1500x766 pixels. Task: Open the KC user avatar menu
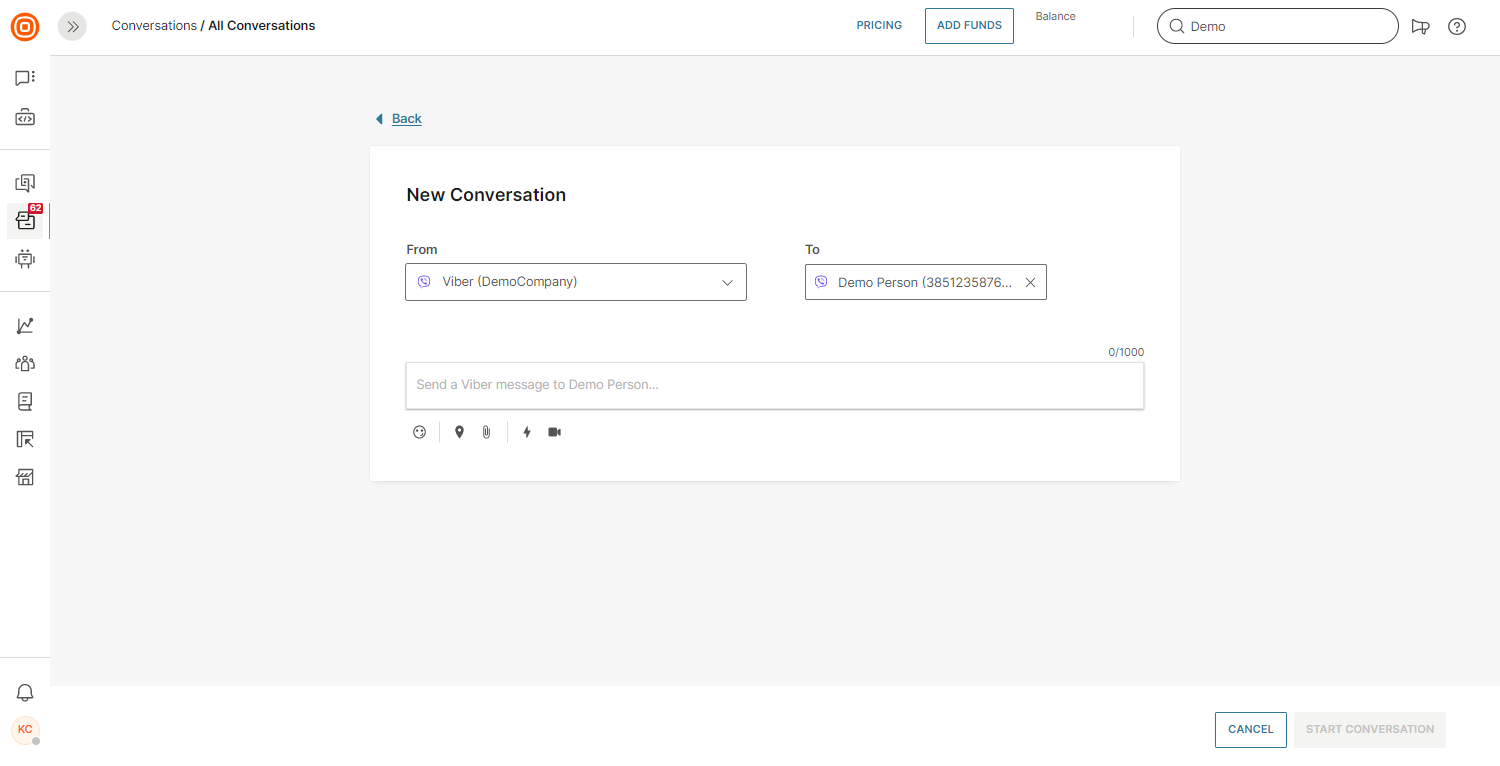25,730
